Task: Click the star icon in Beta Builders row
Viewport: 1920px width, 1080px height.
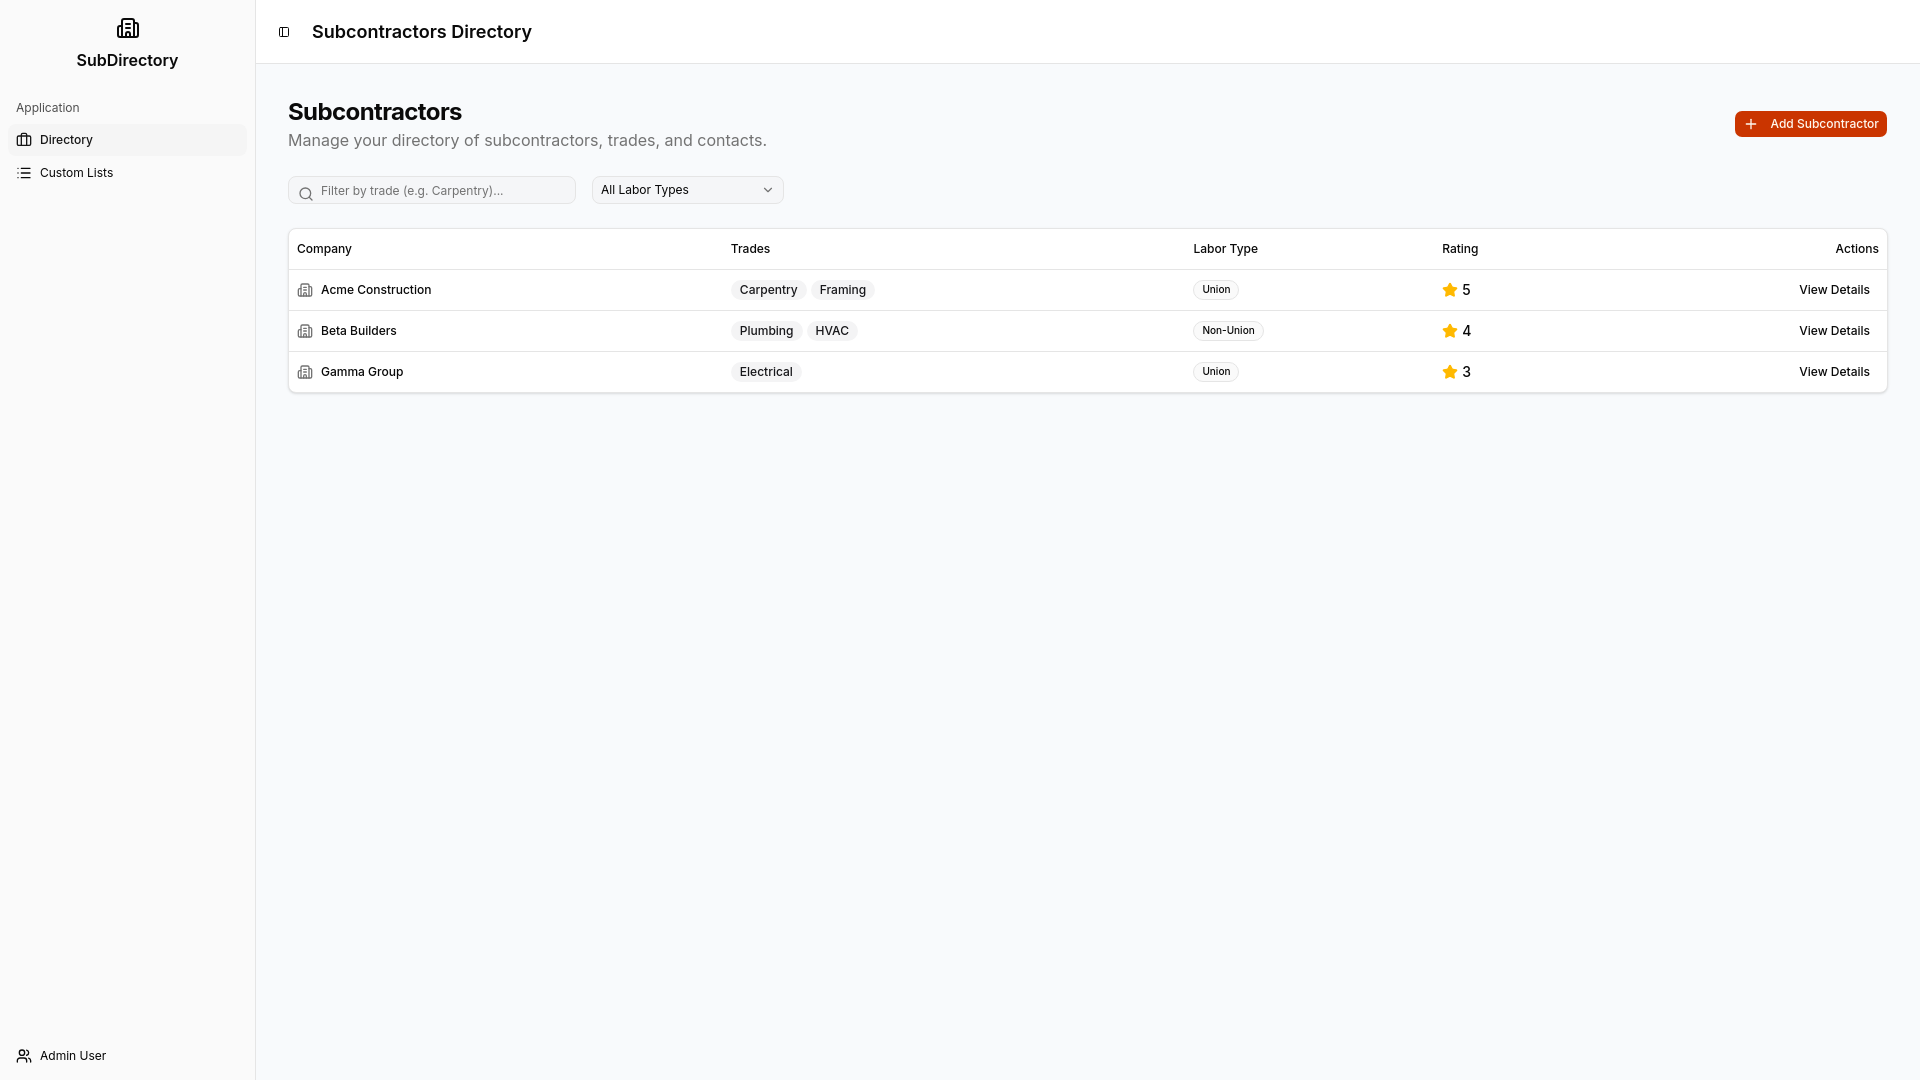Action: coord(1450,331)
